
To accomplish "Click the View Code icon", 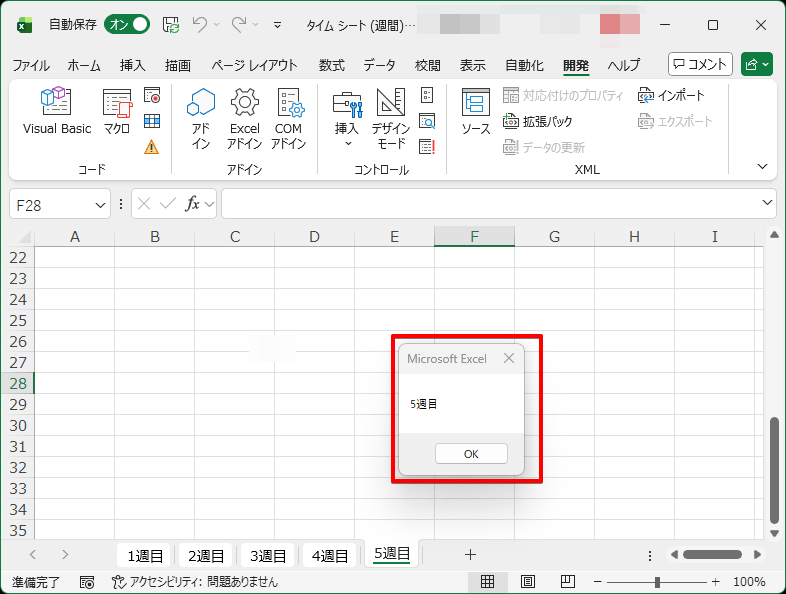I will (427, 121).
